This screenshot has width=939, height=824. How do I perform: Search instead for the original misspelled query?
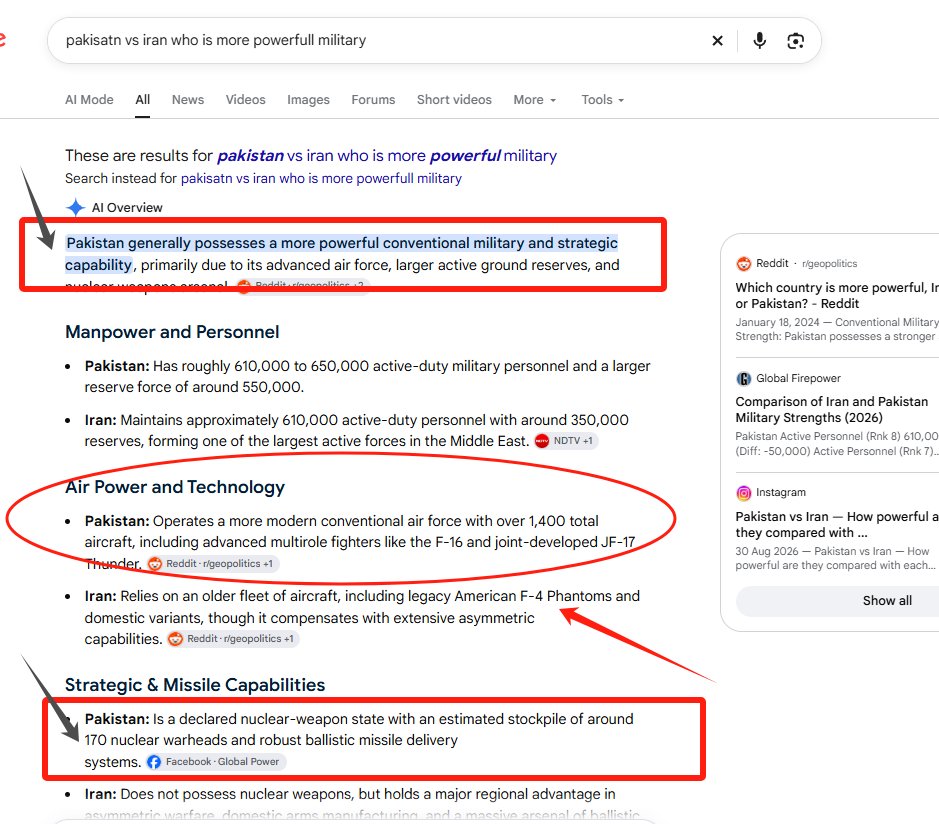pos(321,178)
